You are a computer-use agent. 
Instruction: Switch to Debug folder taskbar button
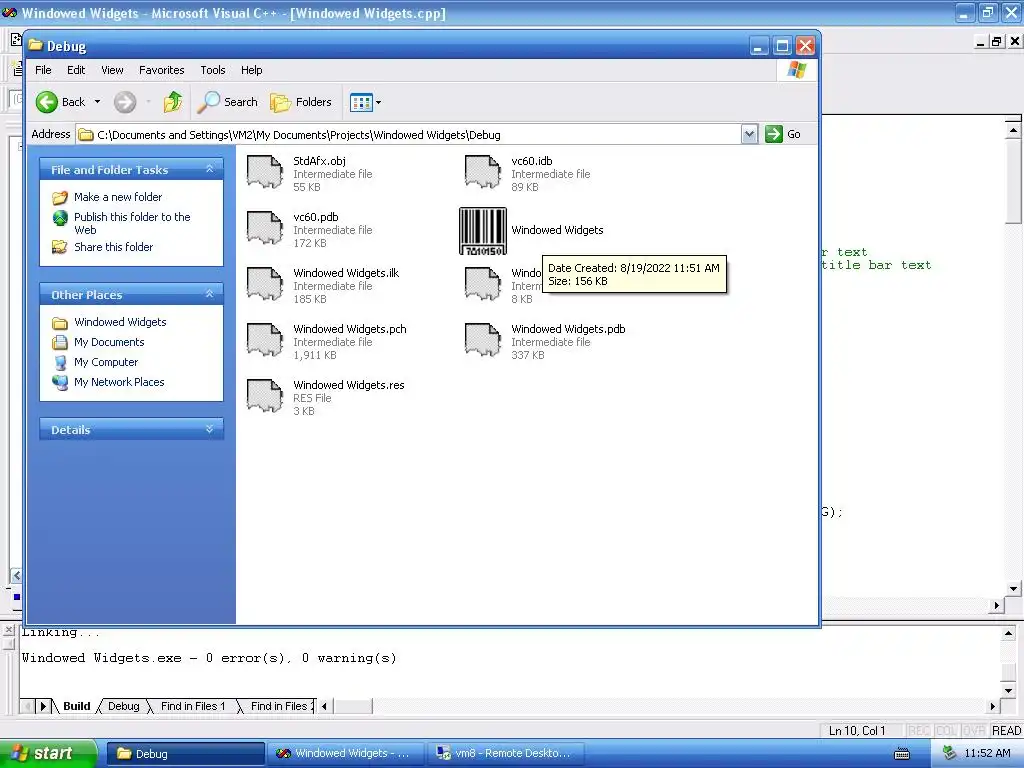pyautogui.click(x=185, y=754)
